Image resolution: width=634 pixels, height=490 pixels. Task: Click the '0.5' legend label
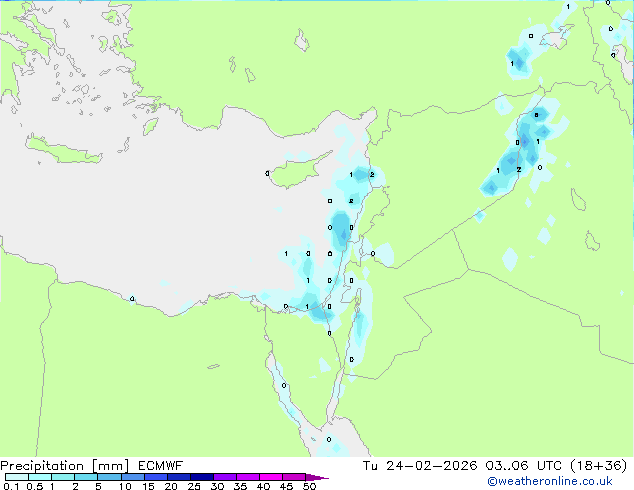(34, 486)
